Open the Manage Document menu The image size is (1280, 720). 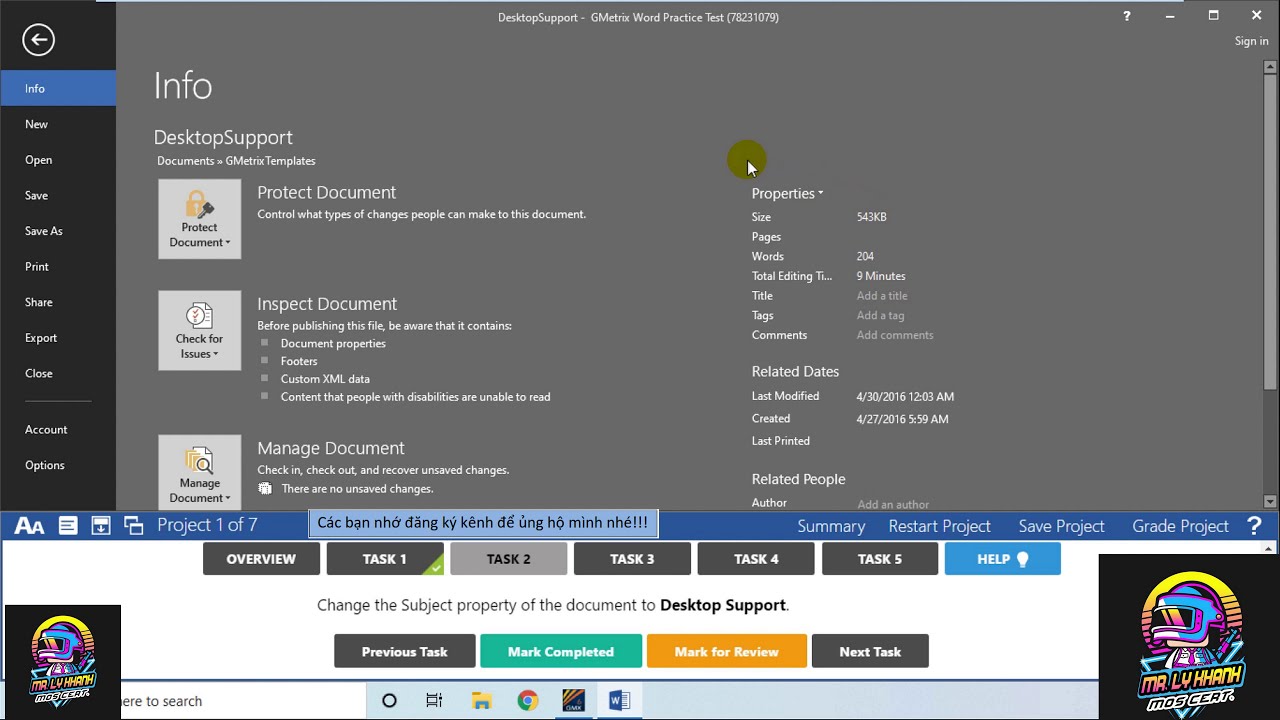point(199,472)
